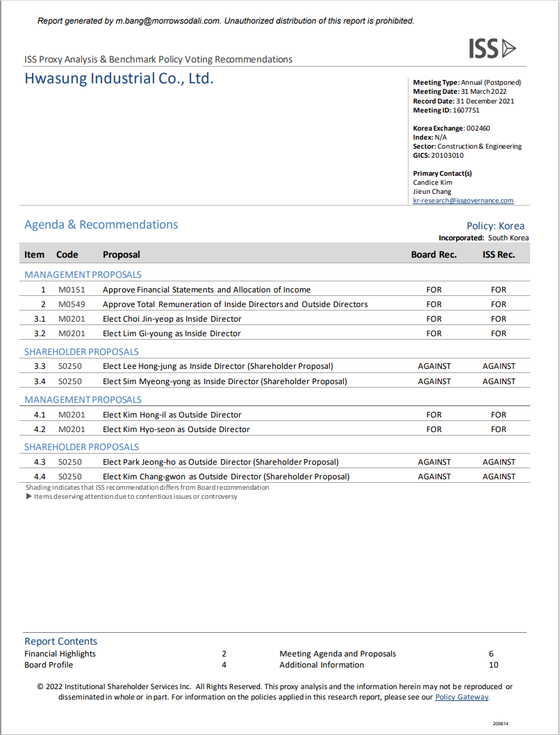Click the first SHAREHOLDER PROPOSALS section heading
Viewport: 560px width, 735px height.
(82, 352)
